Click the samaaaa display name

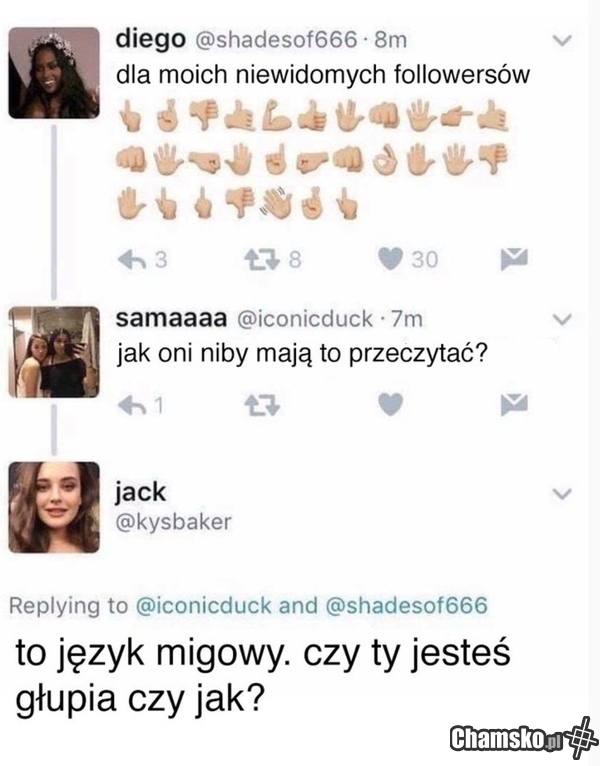click(x=171, y=319)
